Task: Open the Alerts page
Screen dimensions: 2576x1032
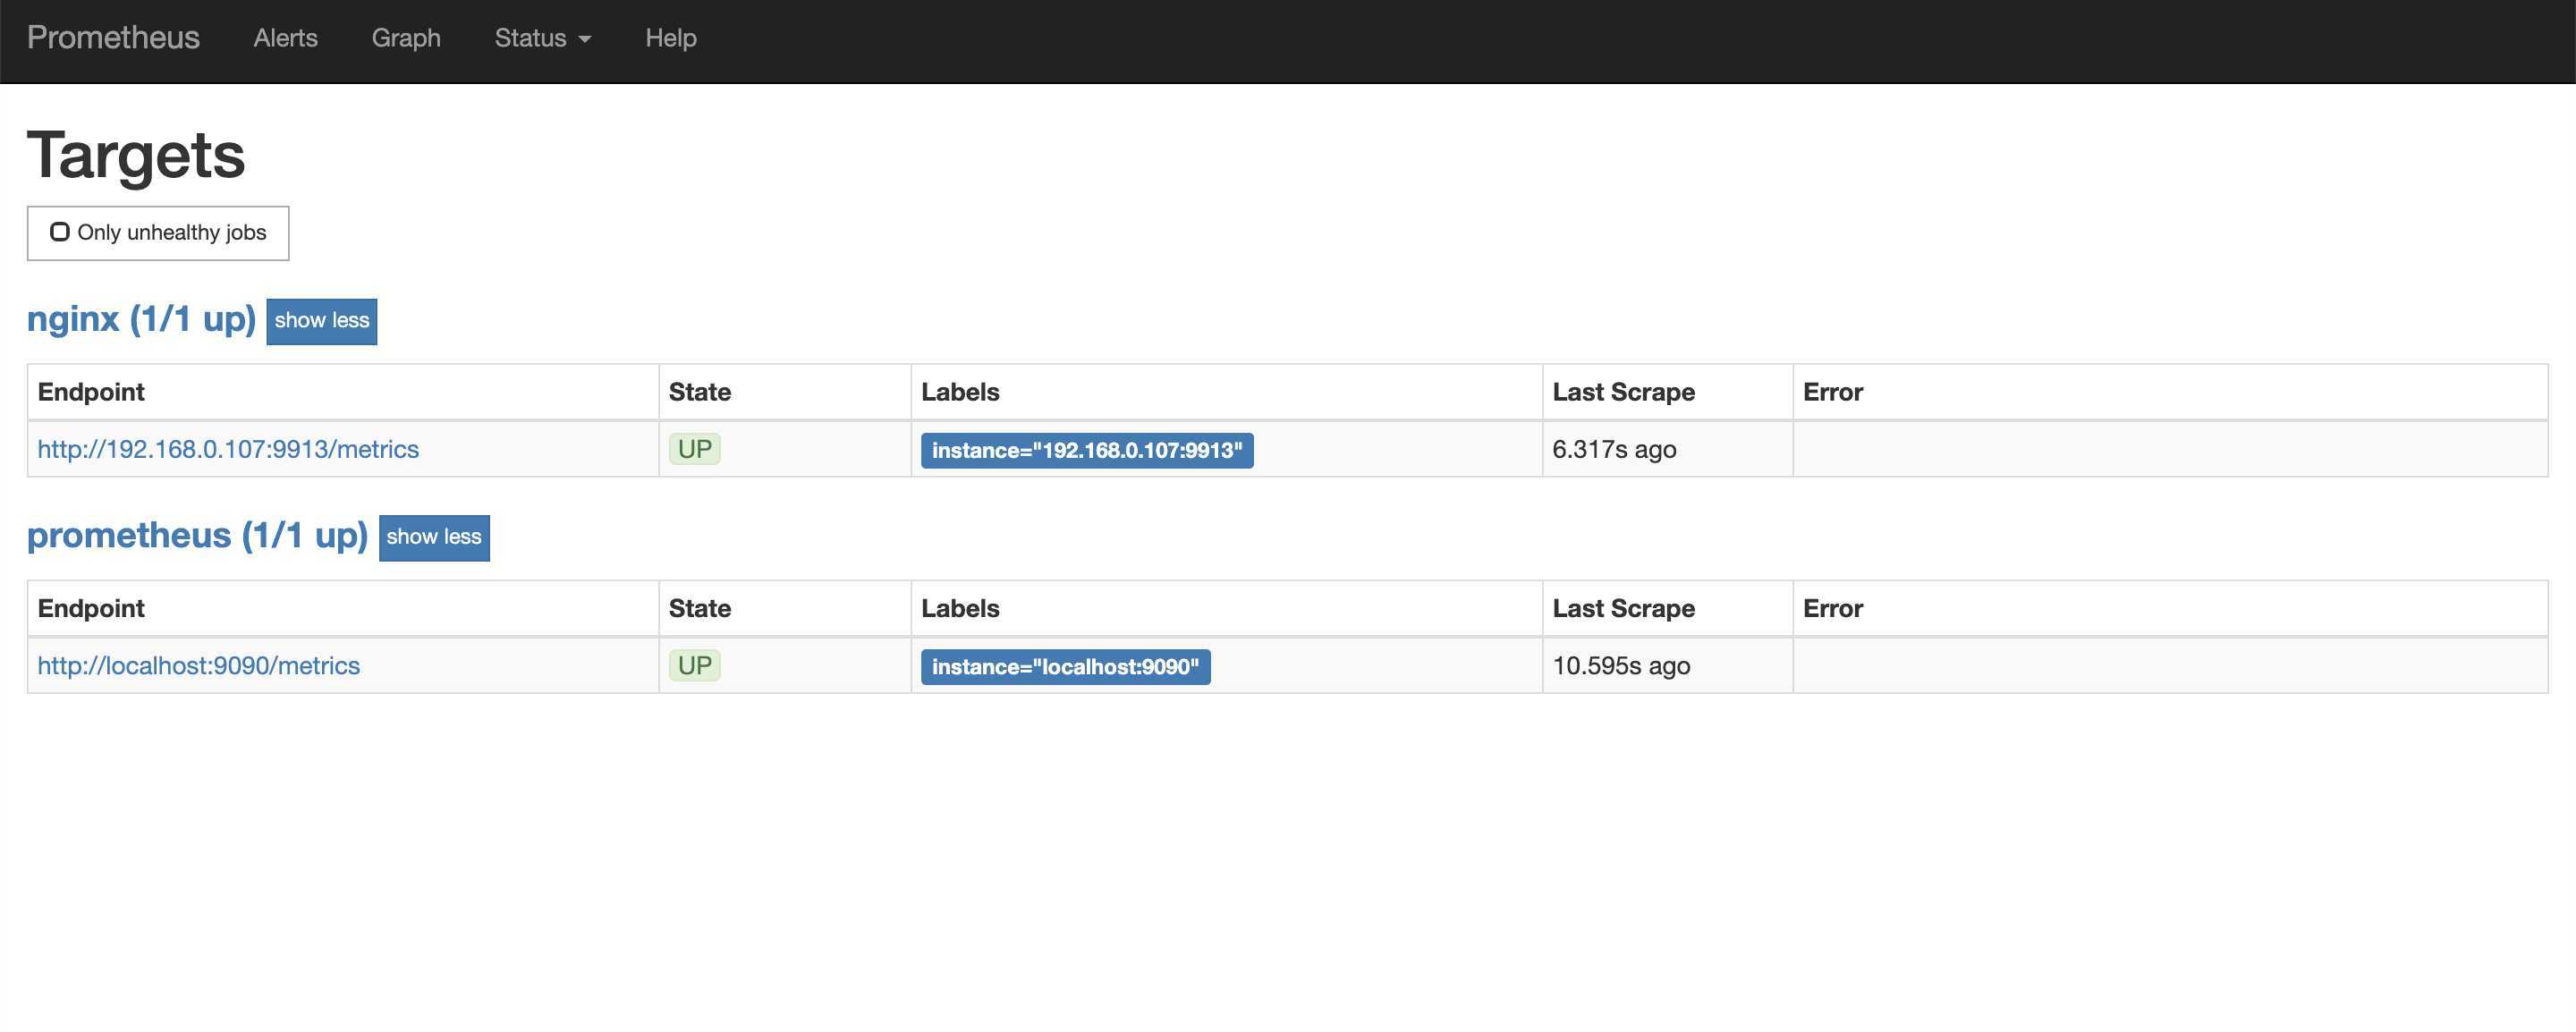Action: coord(285,38)
